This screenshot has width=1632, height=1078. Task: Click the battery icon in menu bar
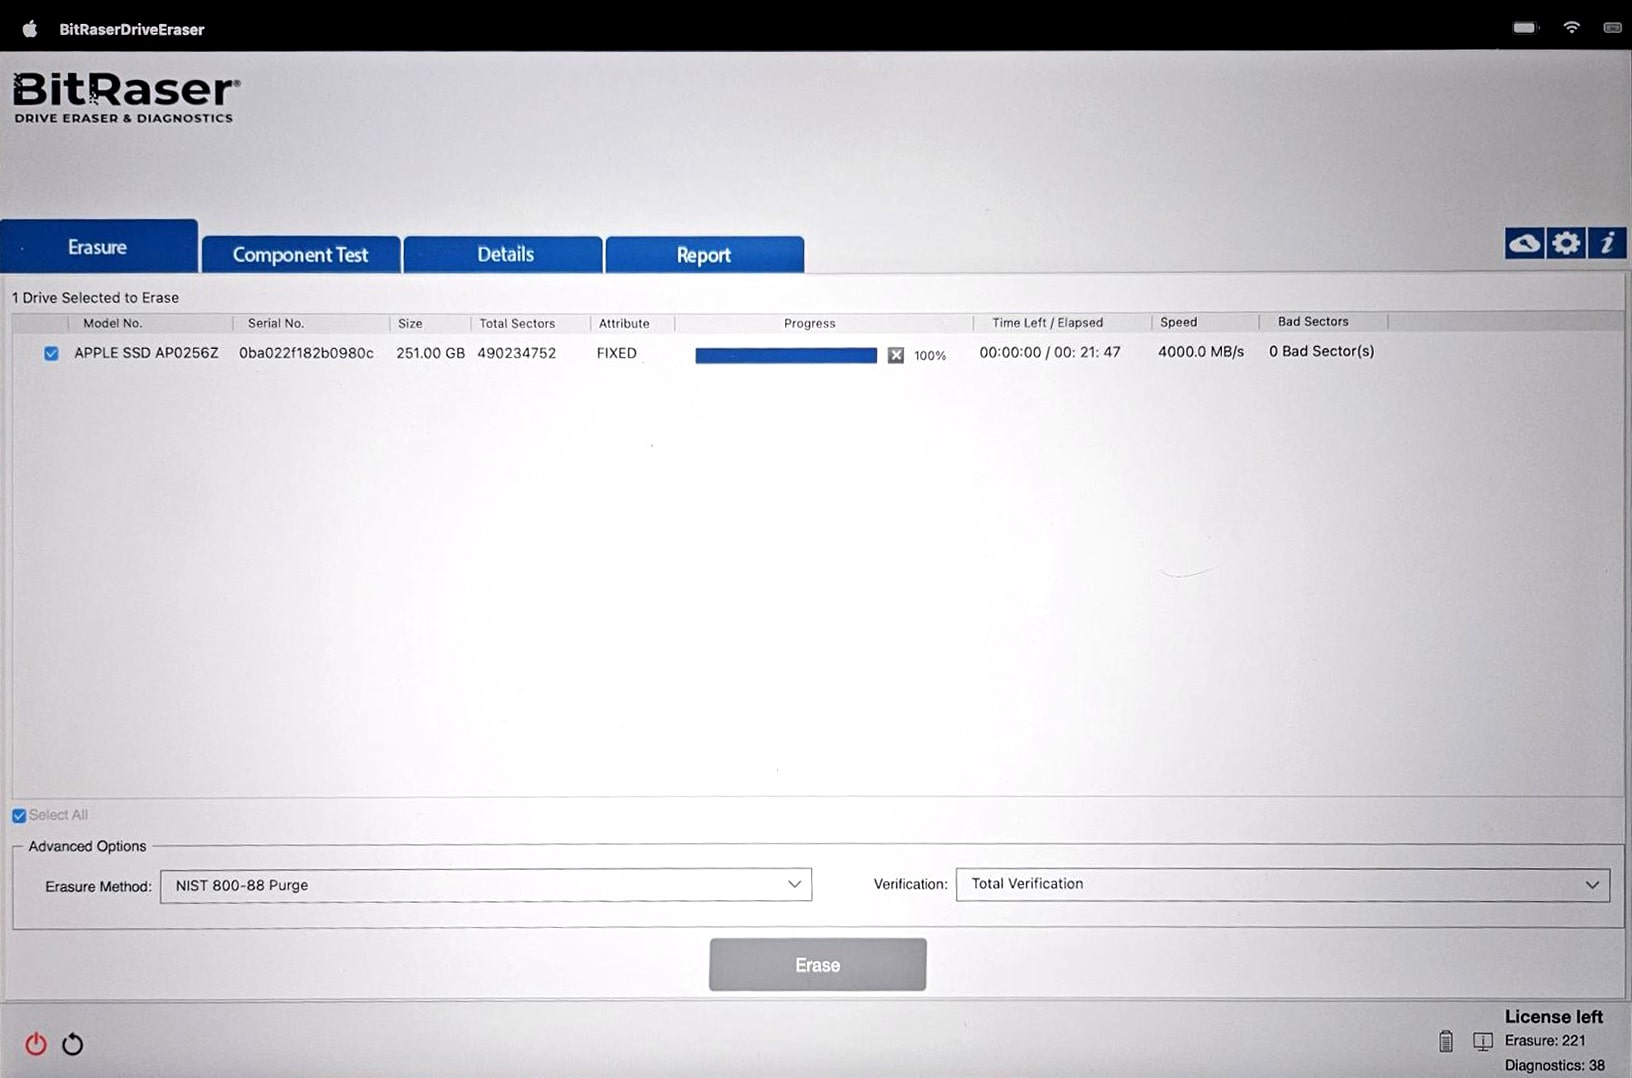pos(1526,28)
